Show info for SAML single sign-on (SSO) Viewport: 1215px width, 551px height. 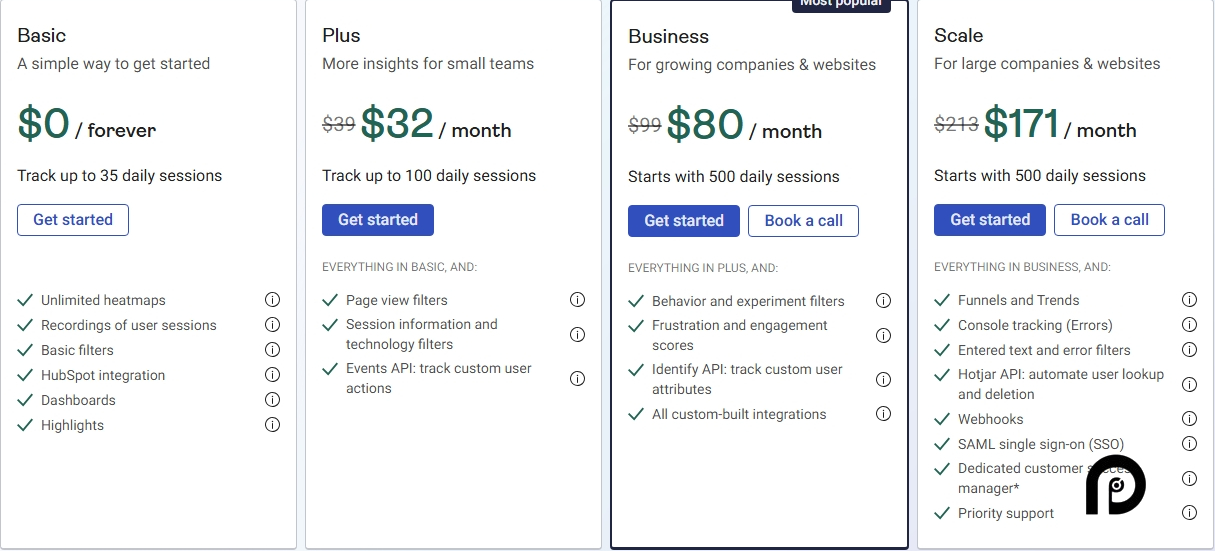1189,444
